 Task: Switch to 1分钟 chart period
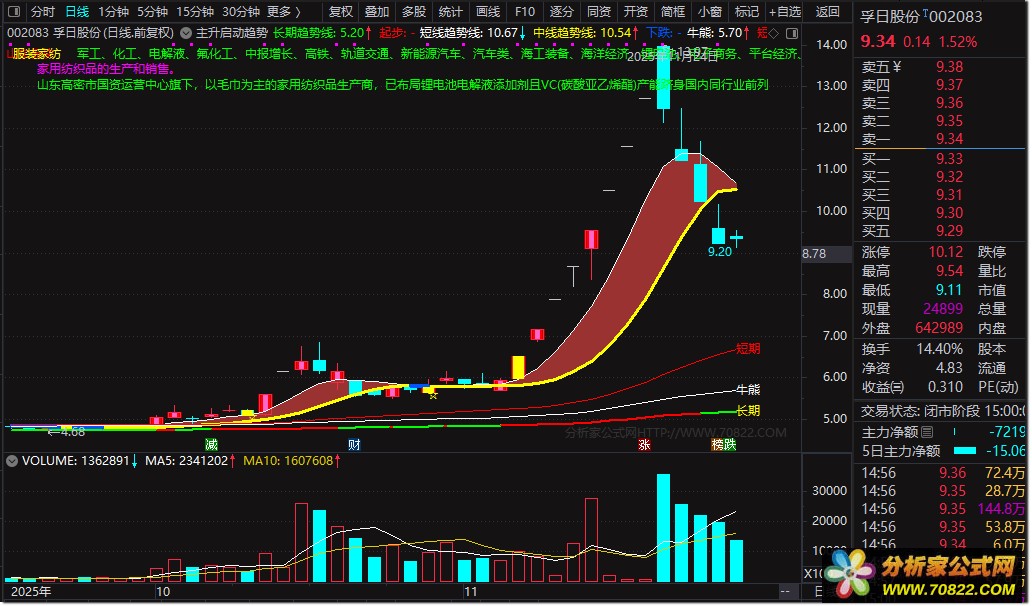point(113,12)
